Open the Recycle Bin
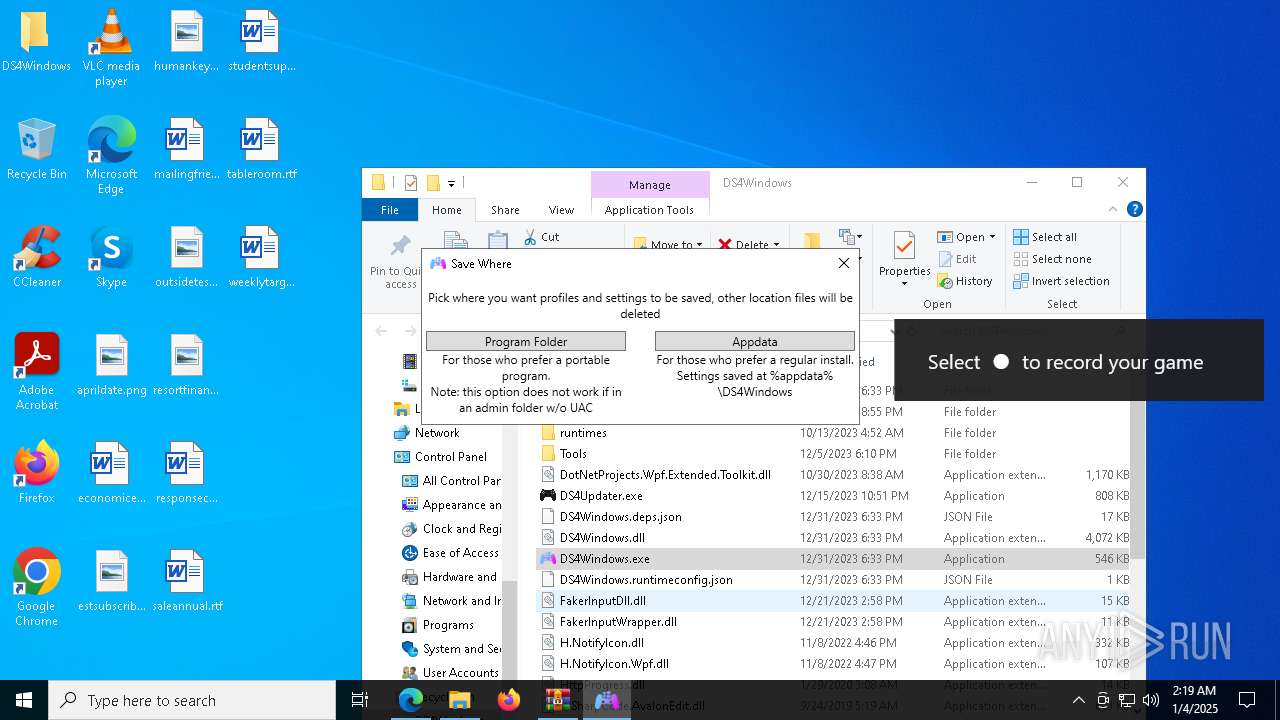Screen dimensions: 1280x720 [x=36, y=150]
